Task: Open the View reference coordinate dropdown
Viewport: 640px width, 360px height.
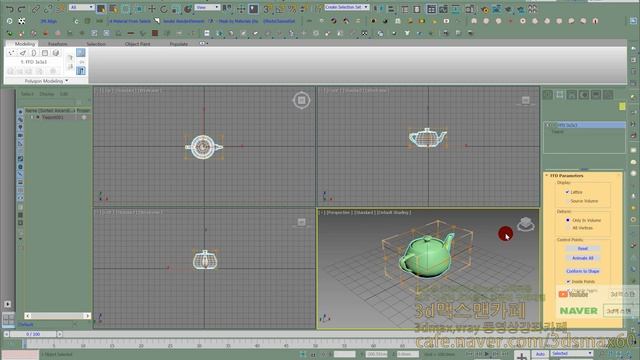Action: pyautogui.click(x=207, y=7)
